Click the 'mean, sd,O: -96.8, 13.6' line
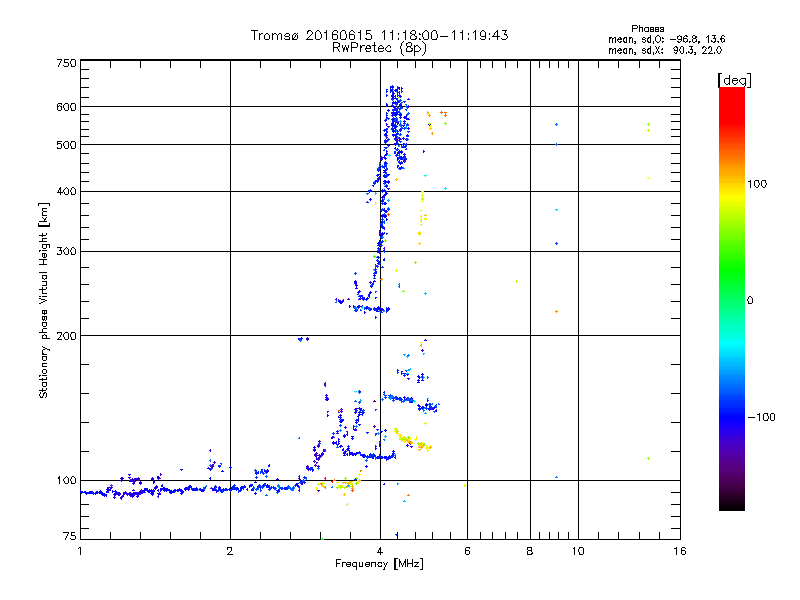Viewport: 800px width, 600px height. point(666,39)
